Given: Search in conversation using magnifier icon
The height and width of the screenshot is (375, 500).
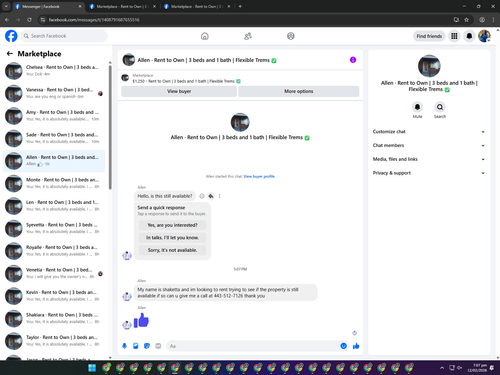Looking at the screenshot, I should pos(440,107).
